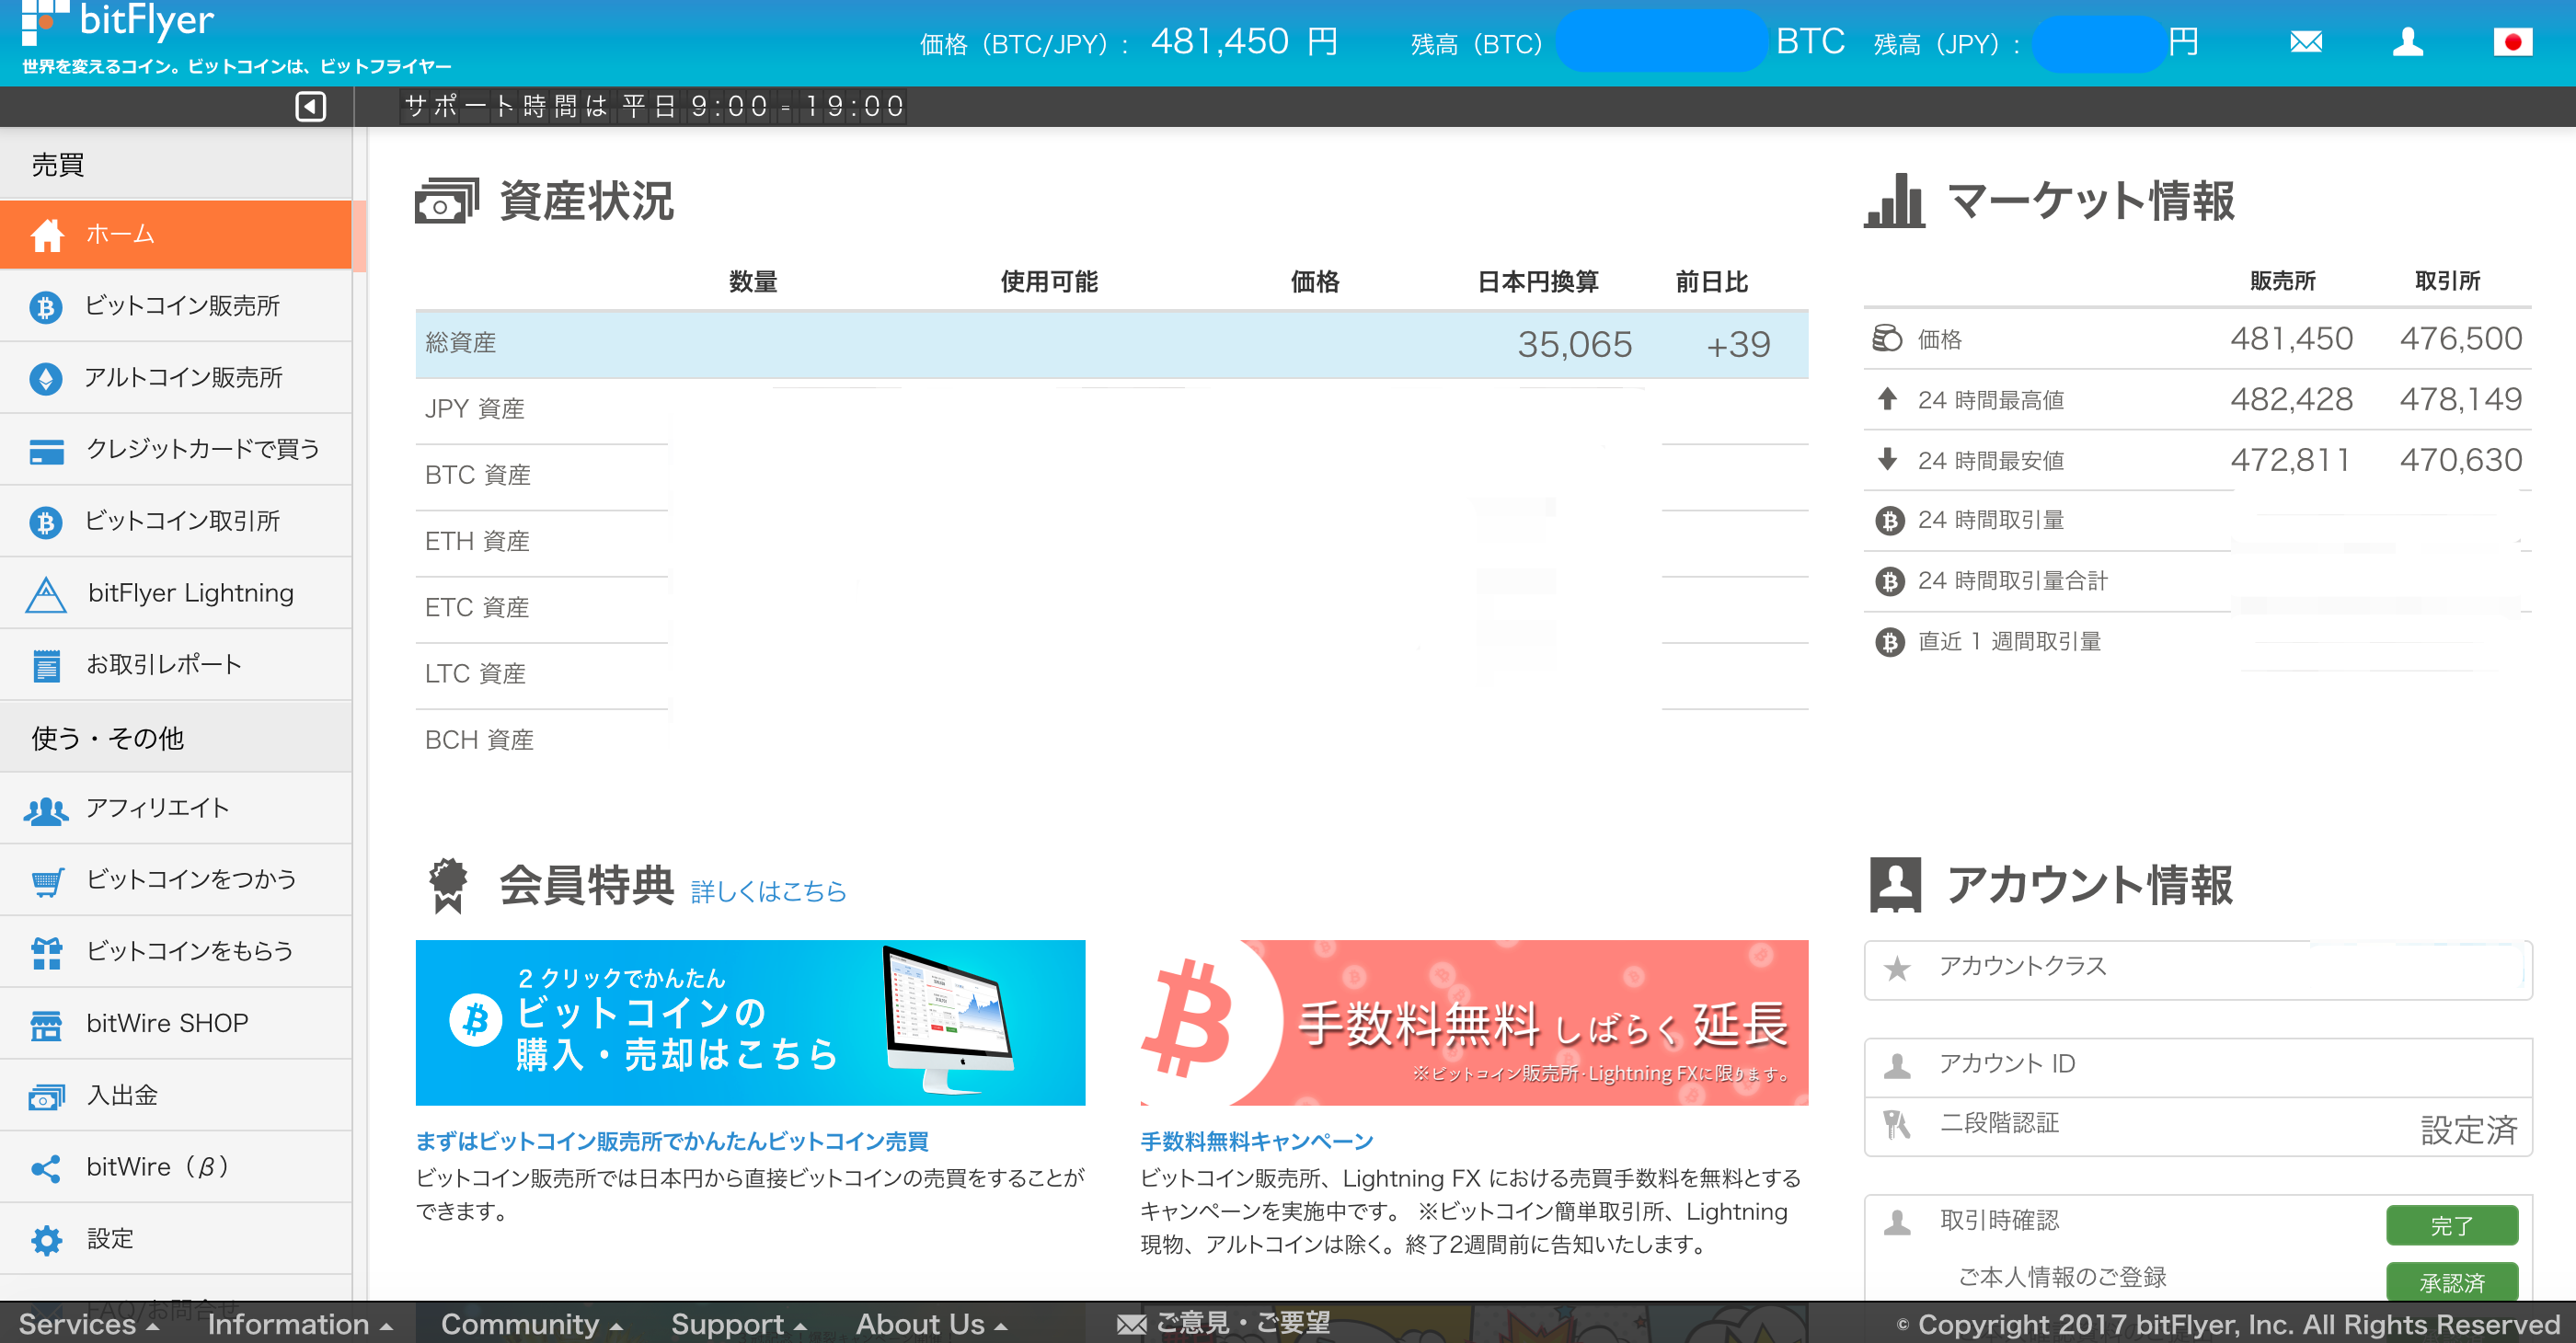Expand the Support footer menu
The image size is (2576, 1343).
(738, 1324)
